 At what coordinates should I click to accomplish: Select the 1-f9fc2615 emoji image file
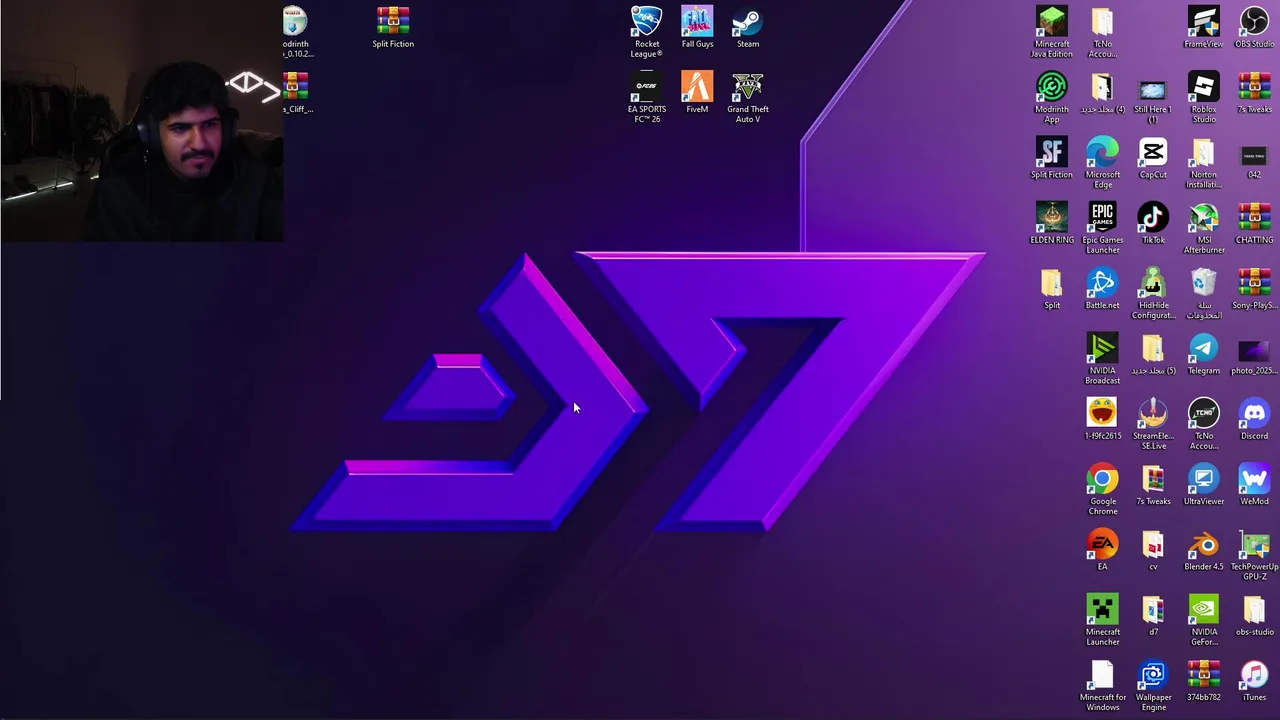pos(1102,419)
